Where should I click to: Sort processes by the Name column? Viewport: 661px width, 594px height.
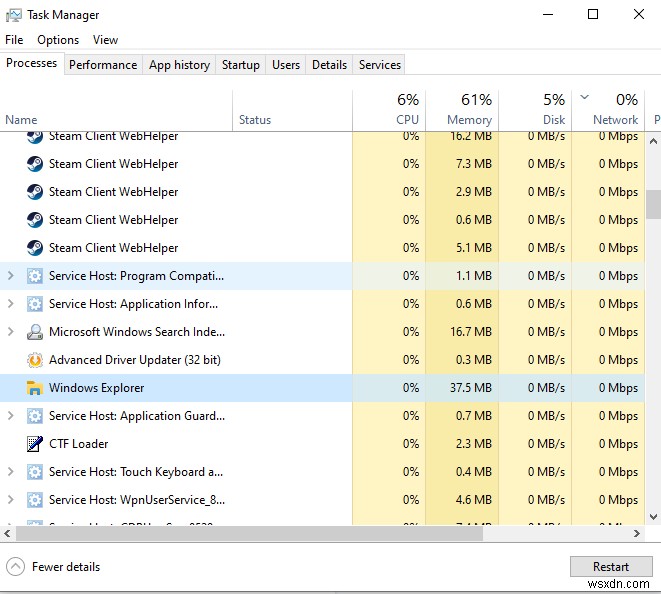(116, 110)
